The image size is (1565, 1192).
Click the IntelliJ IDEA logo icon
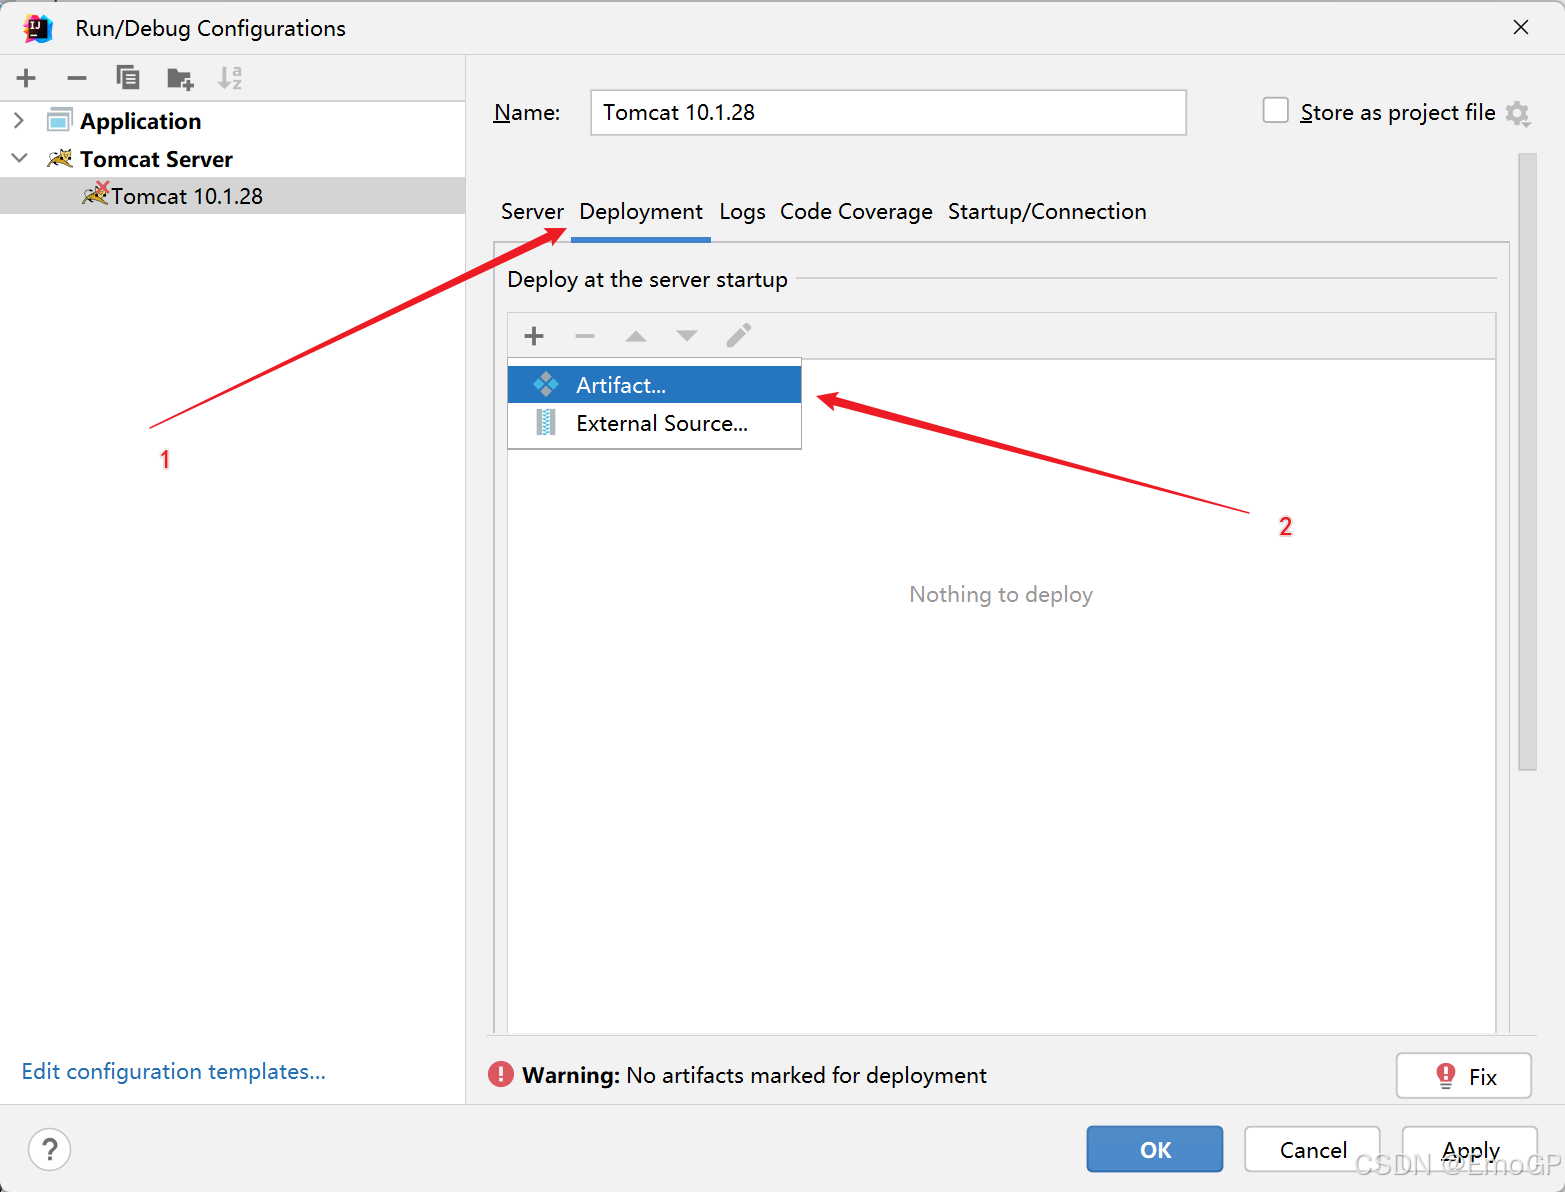pos(38,28)
